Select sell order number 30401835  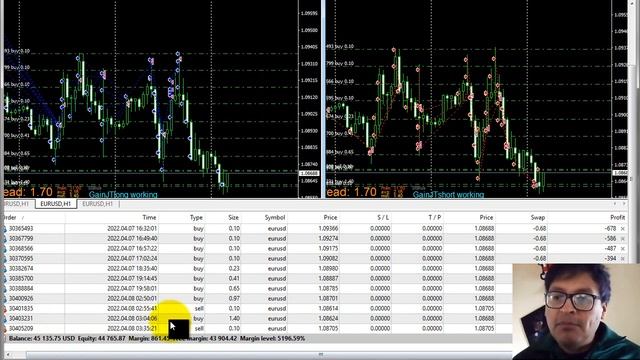[21, 309]
